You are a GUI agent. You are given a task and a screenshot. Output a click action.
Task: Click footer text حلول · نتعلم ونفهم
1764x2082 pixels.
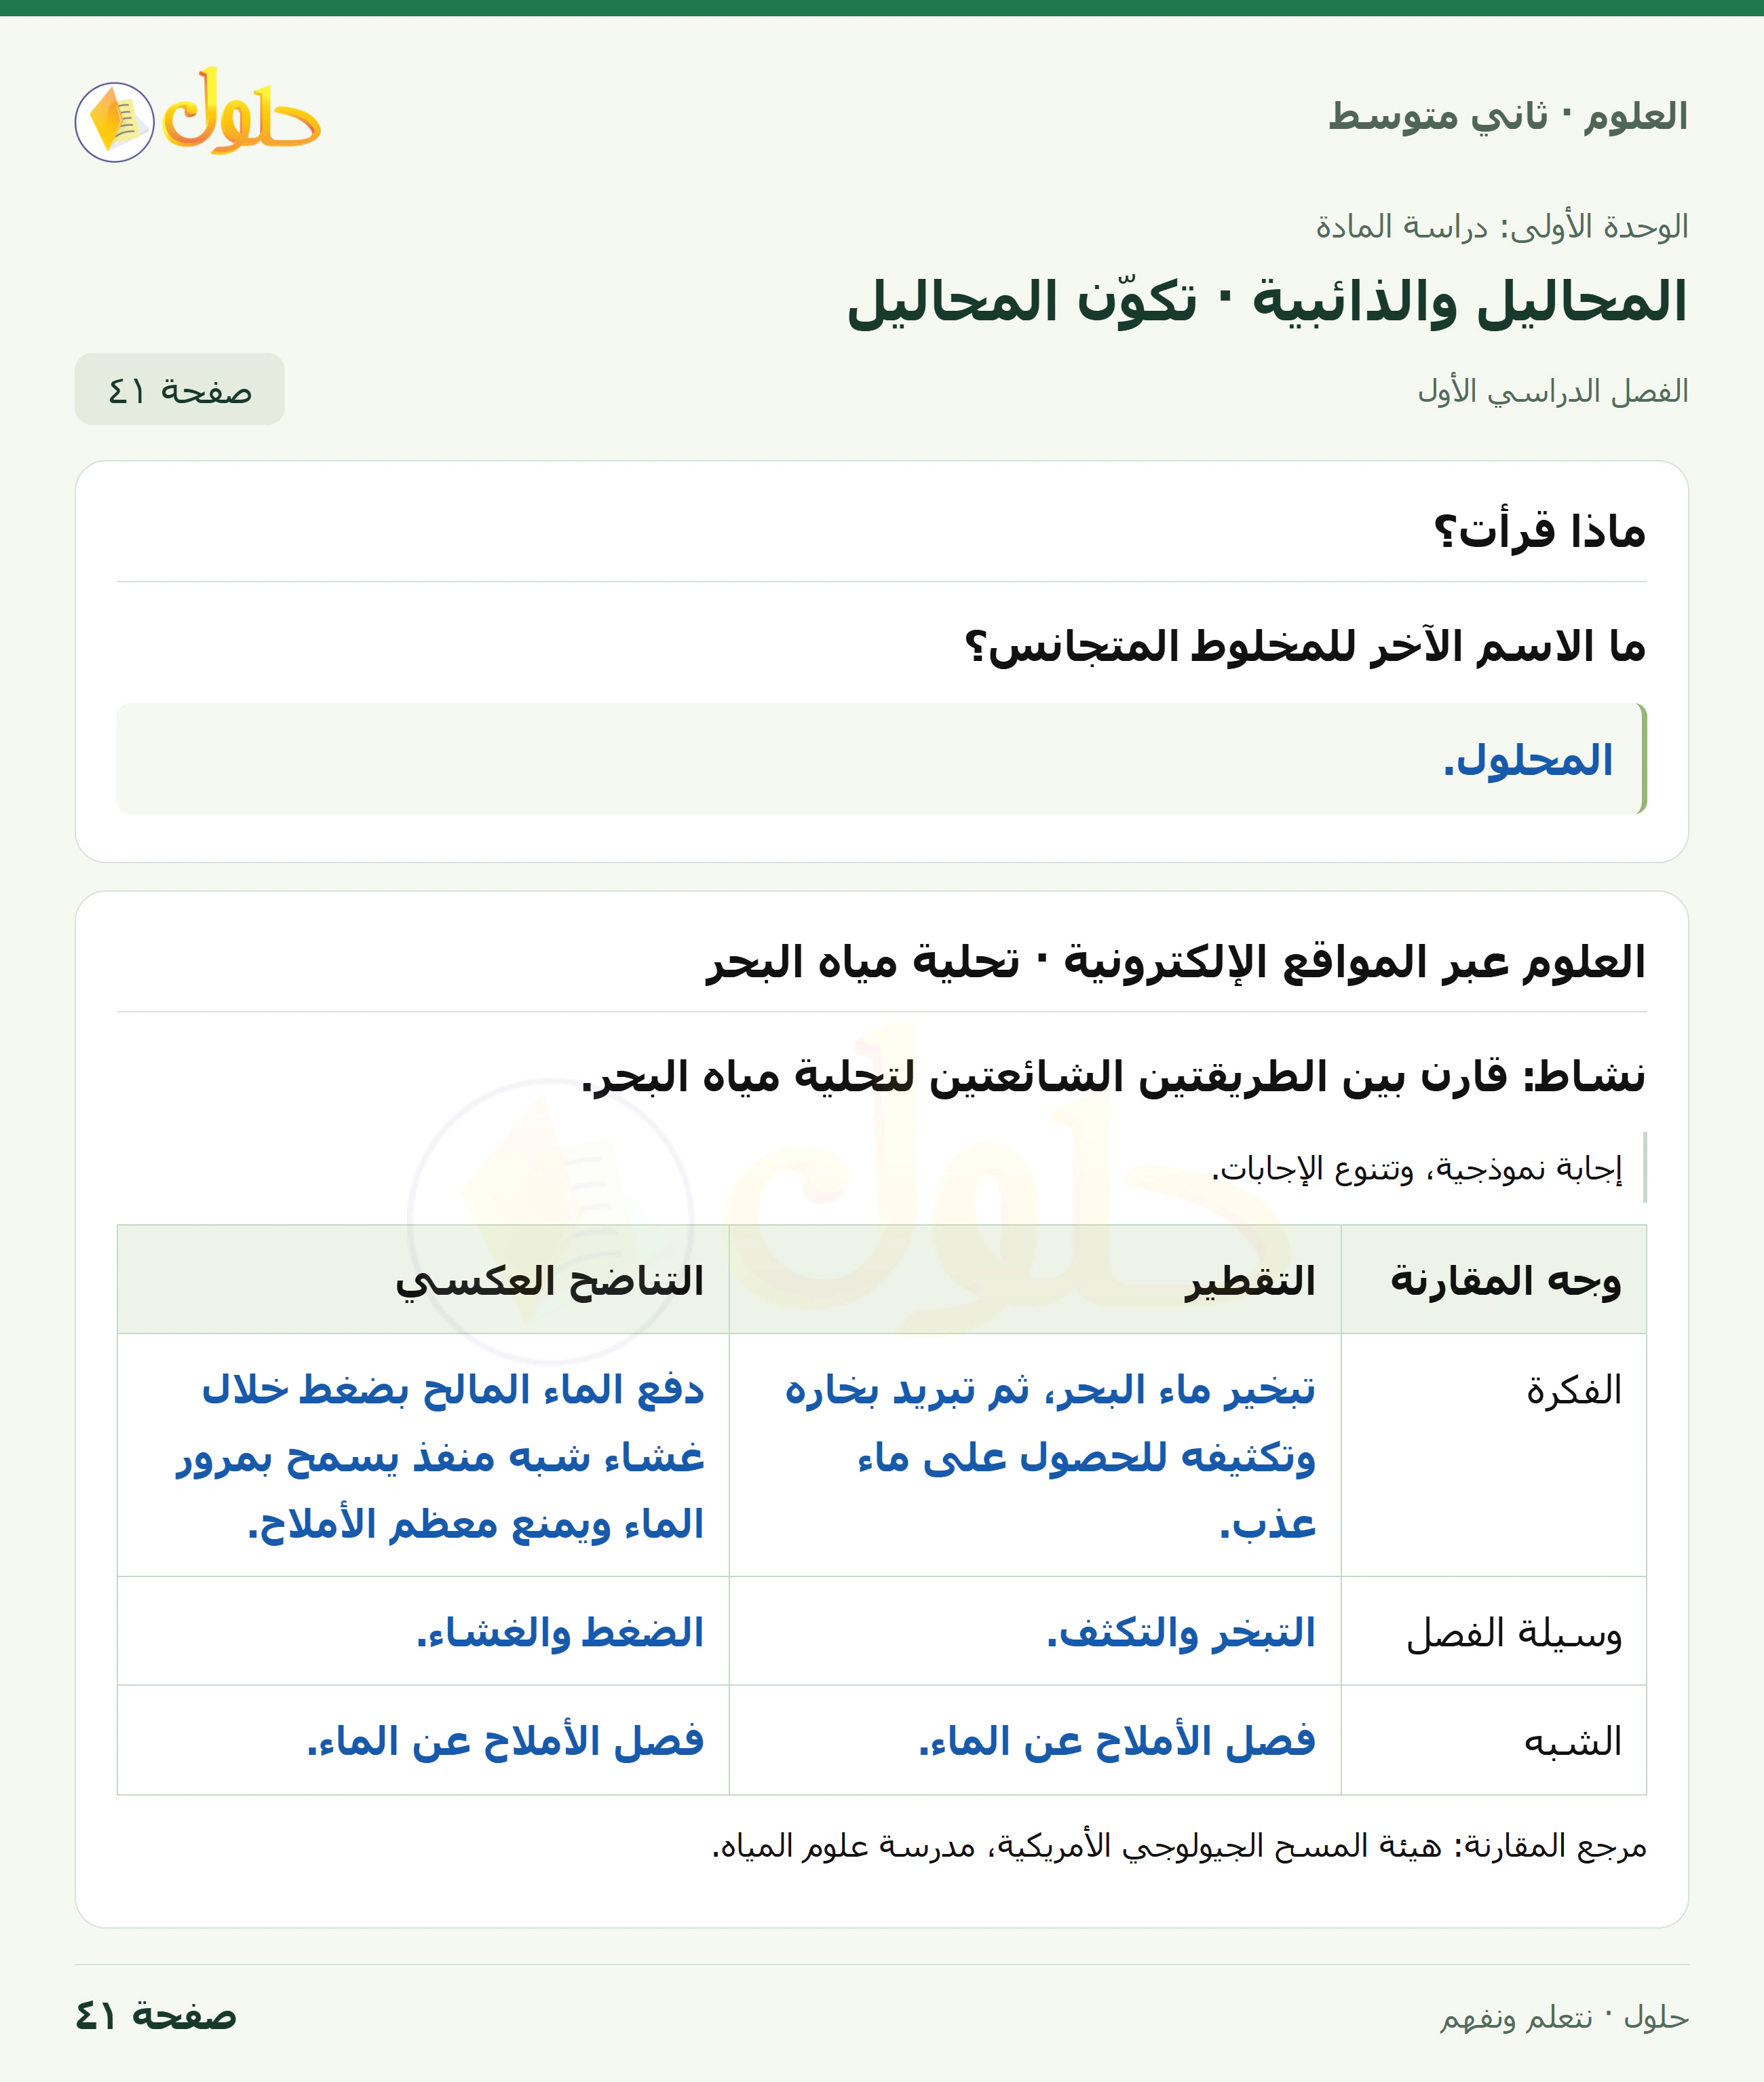click(x=1564, y=2018)
